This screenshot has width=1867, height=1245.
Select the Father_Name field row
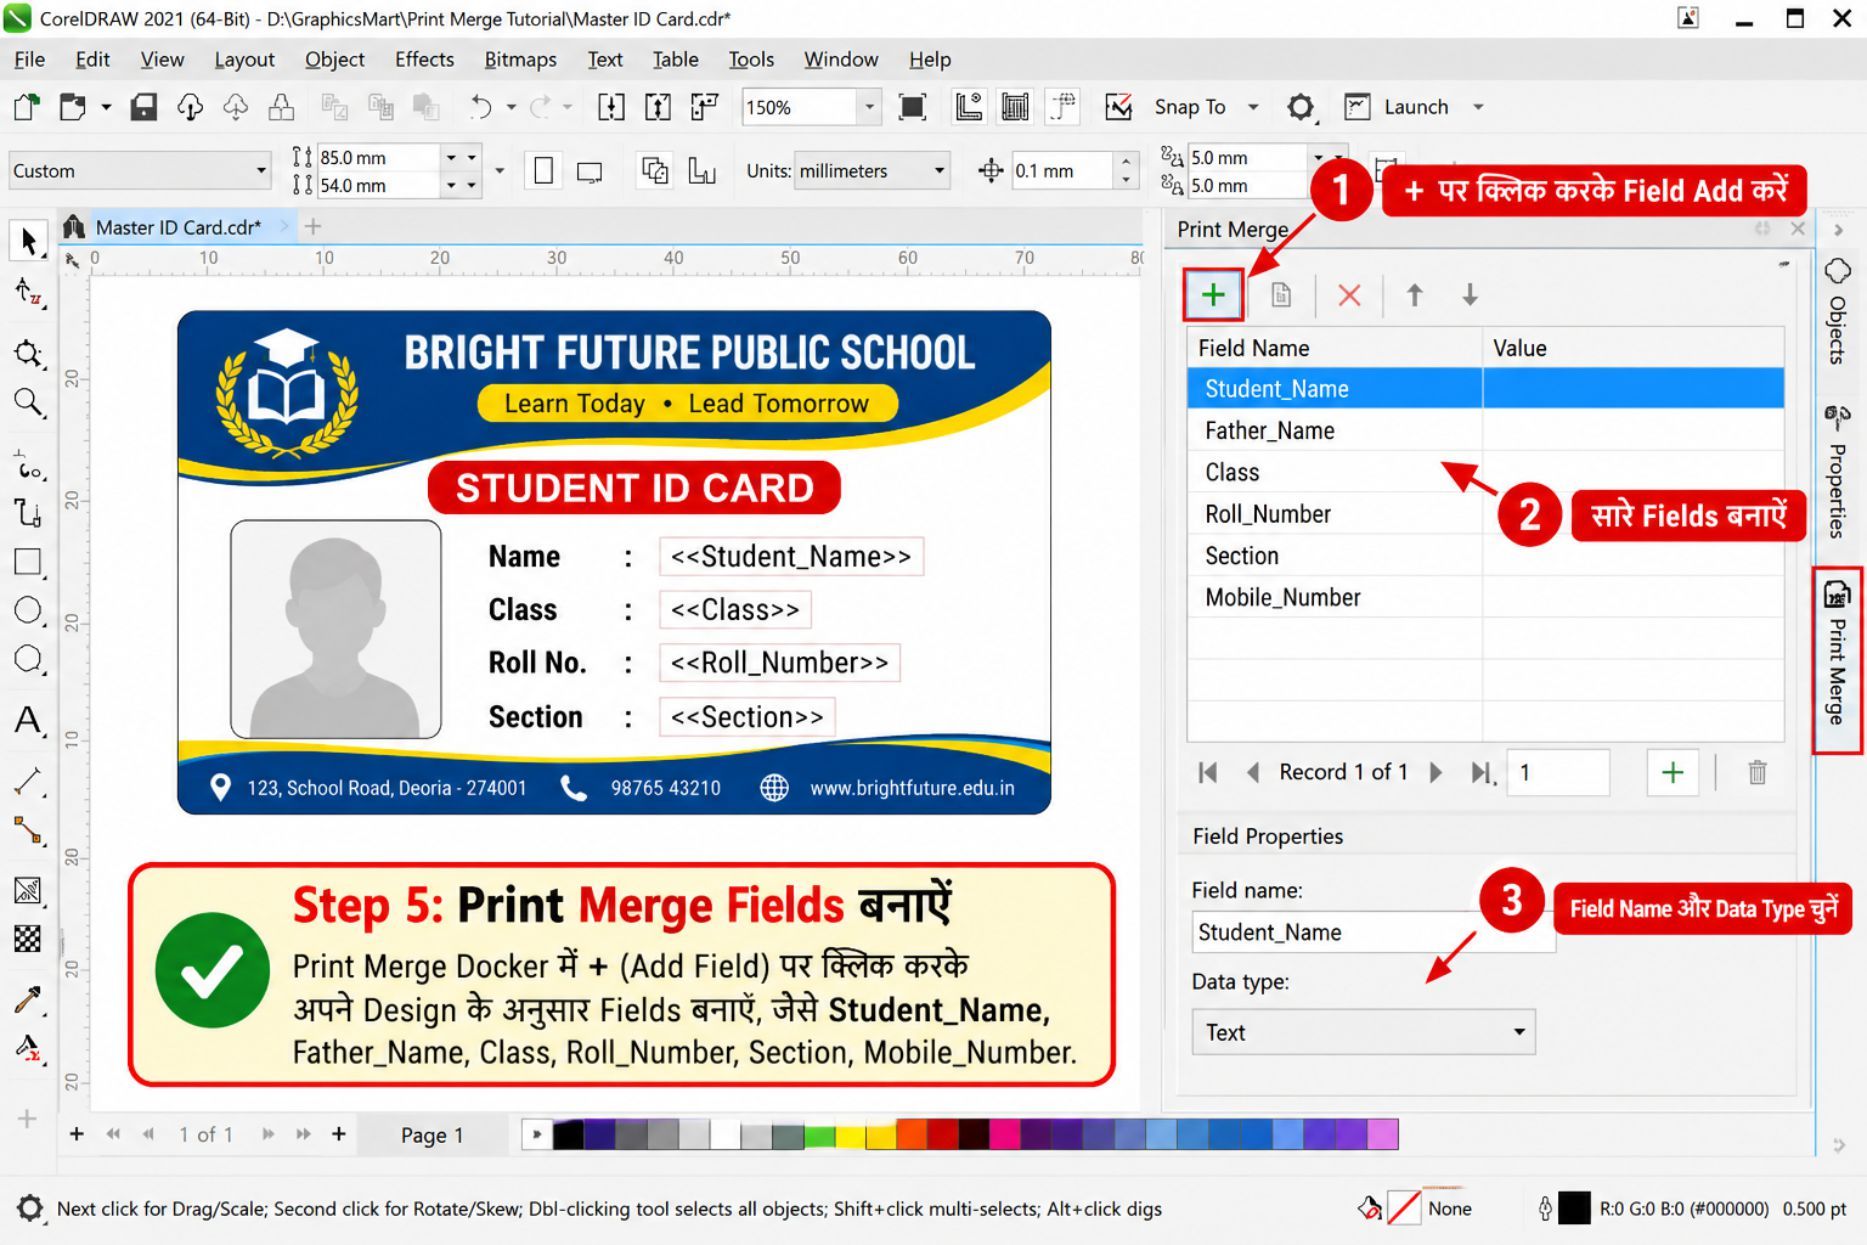(x=1485, y=431)
